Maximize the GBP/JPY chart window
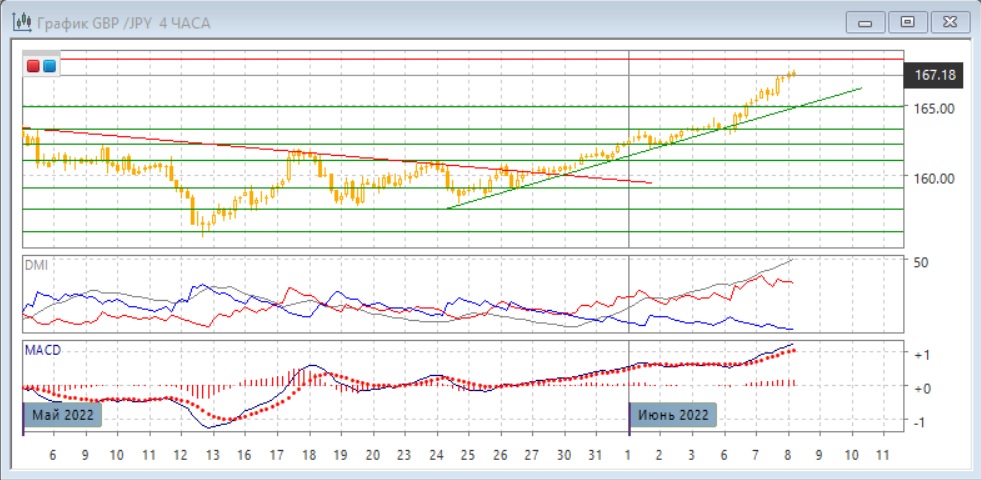This screenshot has height=480, width=981. [908, 21]
